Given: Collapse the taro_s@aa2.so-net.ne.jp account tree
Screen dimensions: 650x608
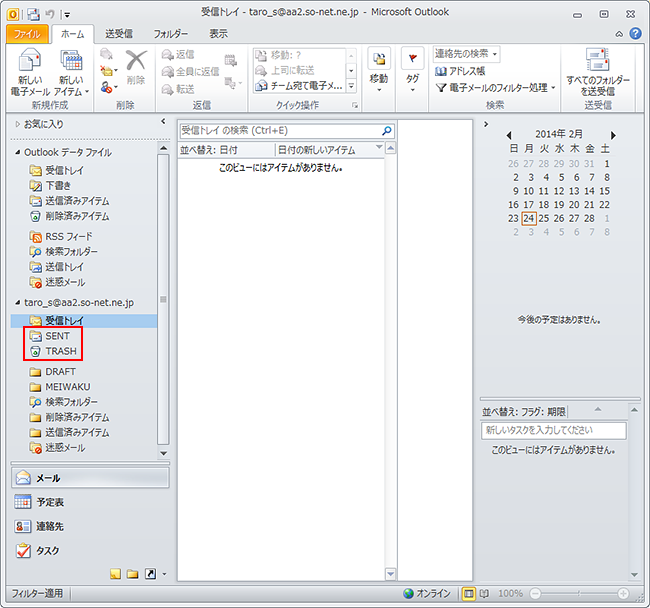Looking at the screenshot, I should click(x=17, y=301).
